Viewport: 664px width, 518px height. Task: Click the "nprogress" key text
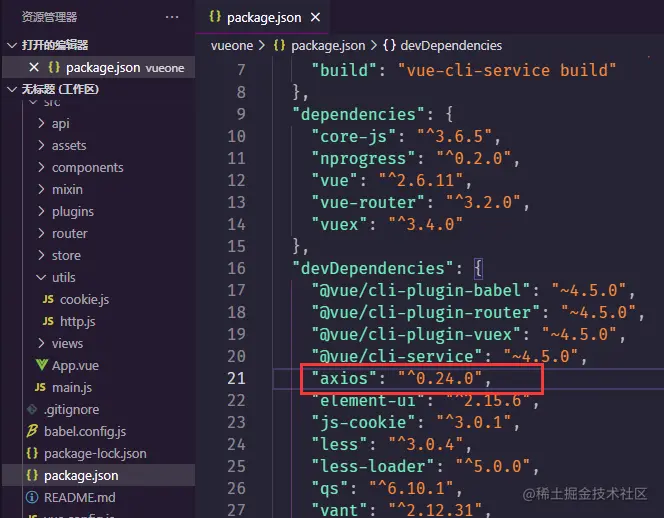pyautogui.click(x=363, y=158)
